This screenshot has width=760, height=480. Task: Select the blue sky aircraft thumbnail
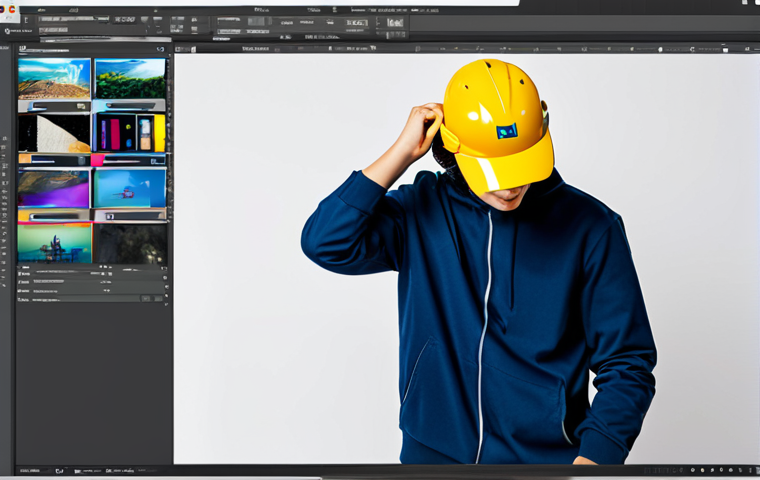(x=130, y=189)
